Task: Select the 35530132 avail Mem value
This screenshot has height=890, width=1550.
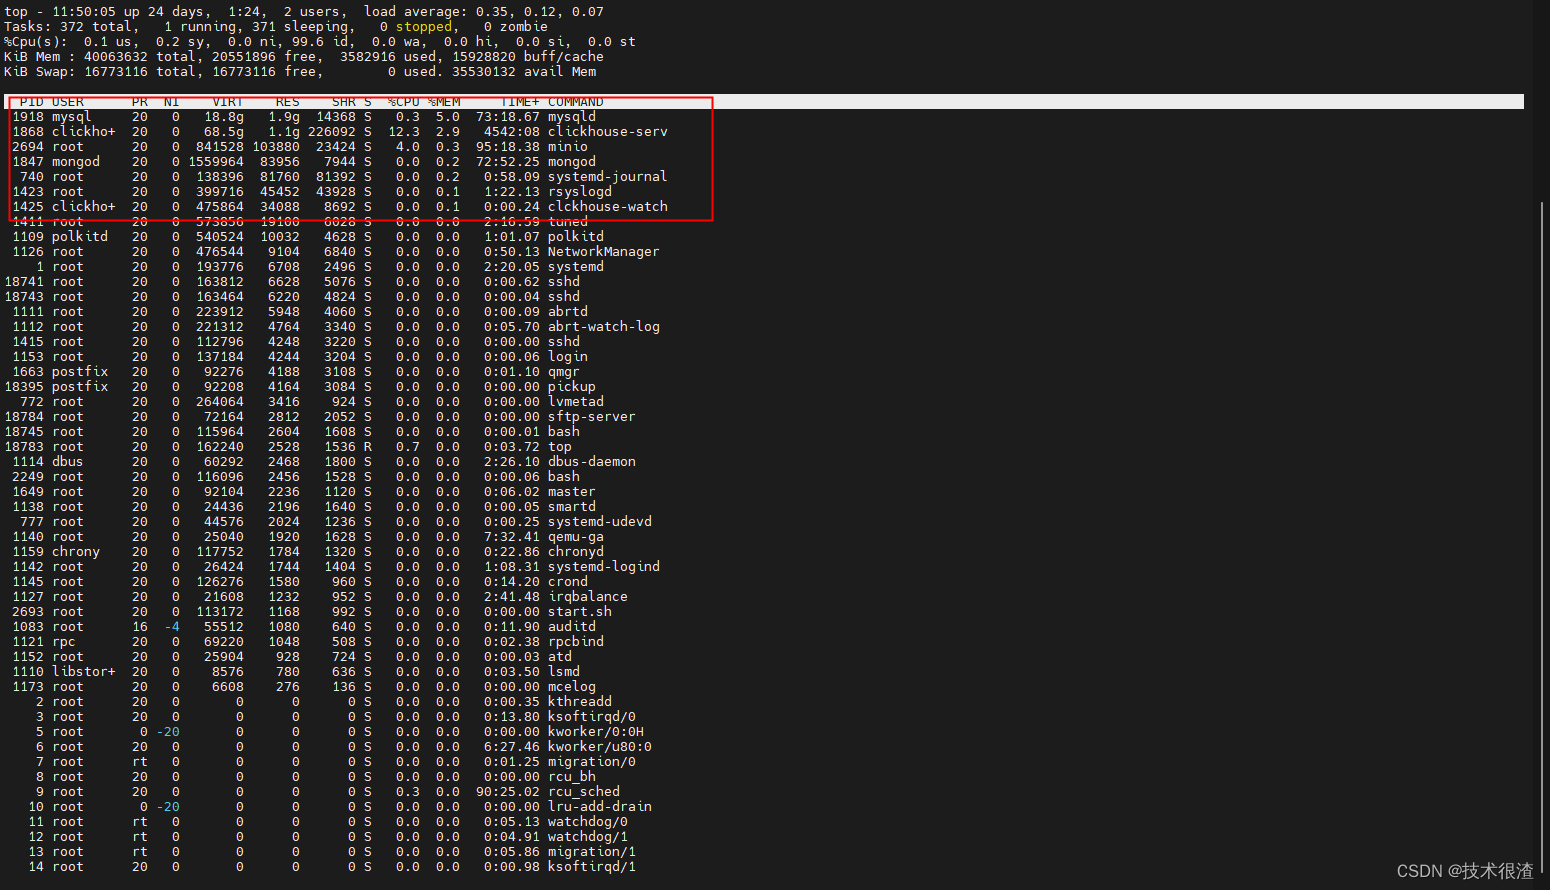Action: point(524,72)
